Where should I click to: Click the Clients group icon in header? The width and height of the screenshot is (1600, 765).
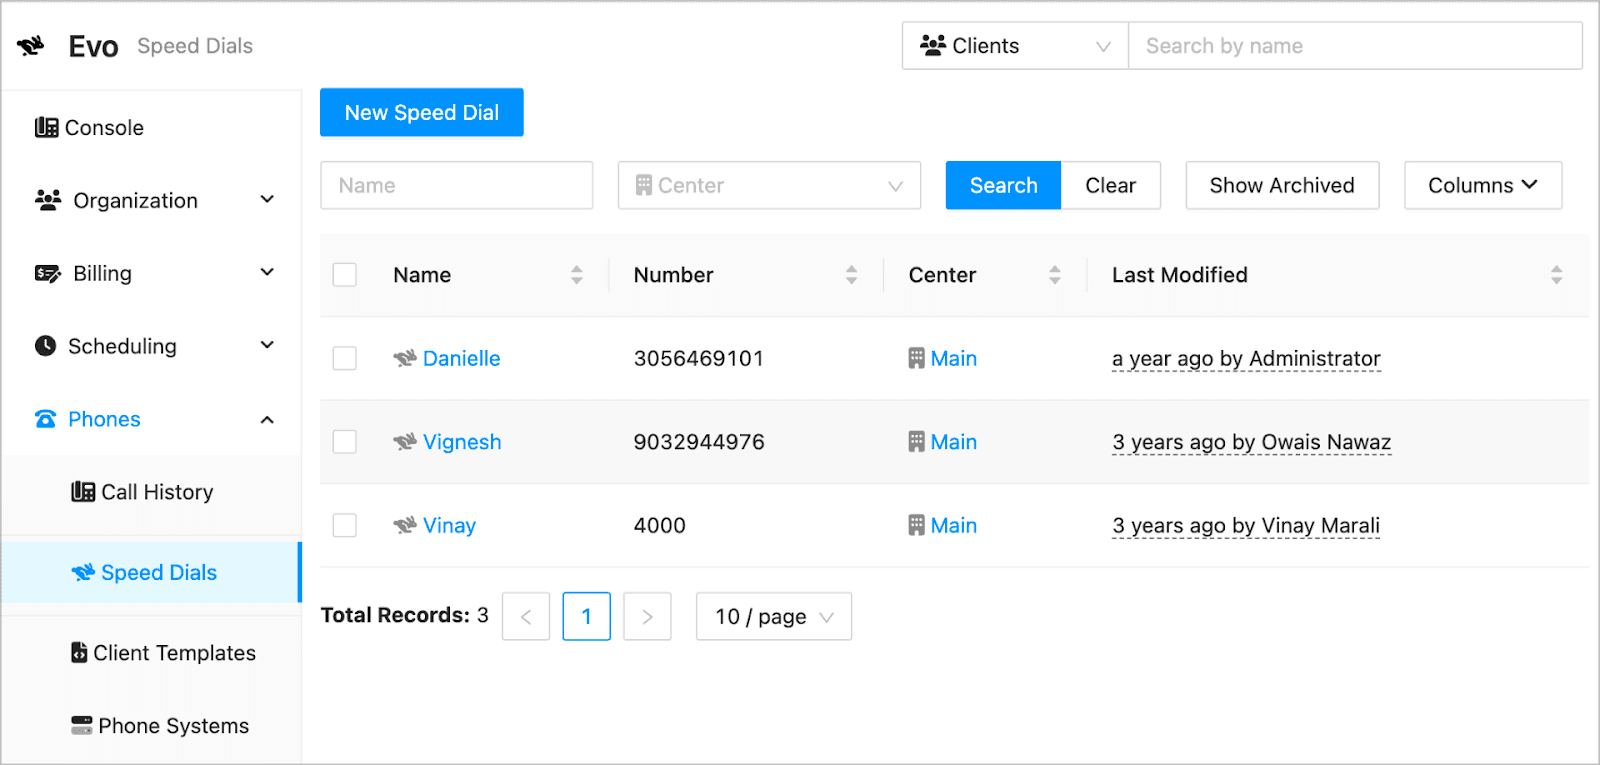pos(933,46)
